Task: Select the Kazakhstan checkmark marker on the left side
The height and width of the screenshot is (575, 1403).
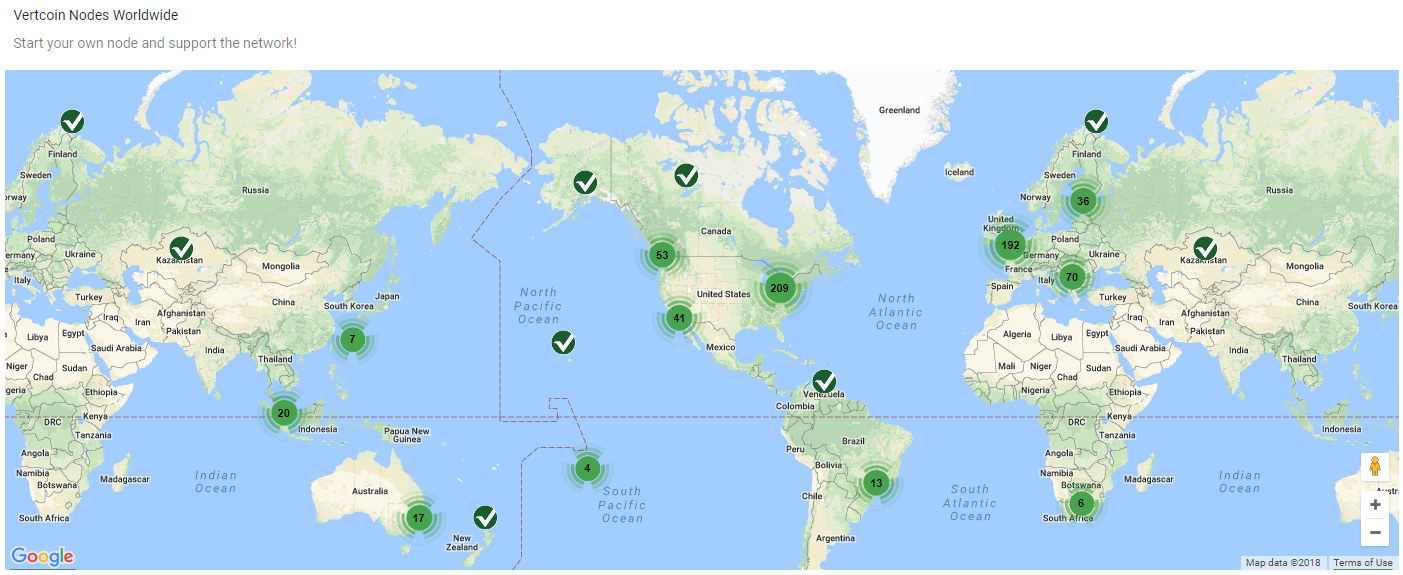Action: click(181, 248)
